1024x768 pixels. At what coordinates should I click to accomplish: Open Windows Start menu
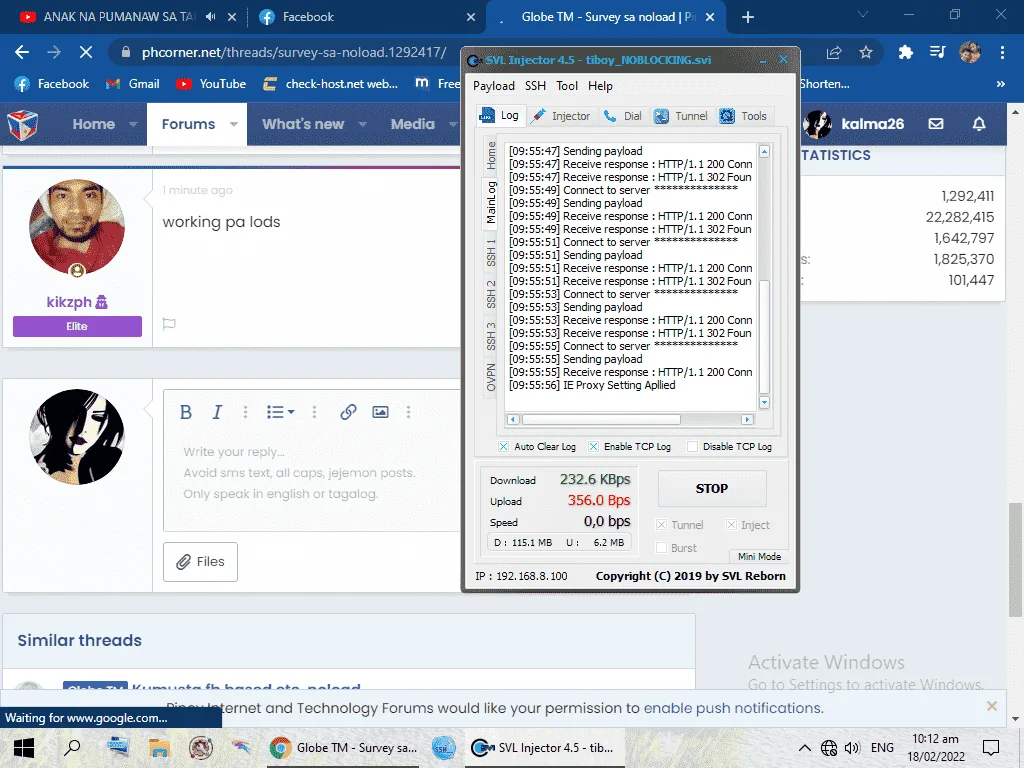[x=24, y=748]
